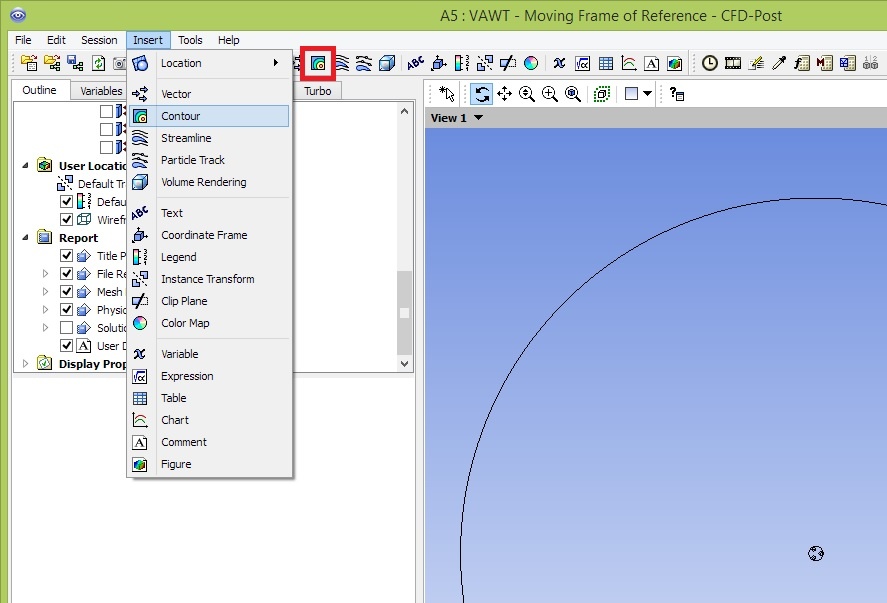Open the Mesh Calculator icon
Screen dimensions: 887x603
click(x=847, y=63)
